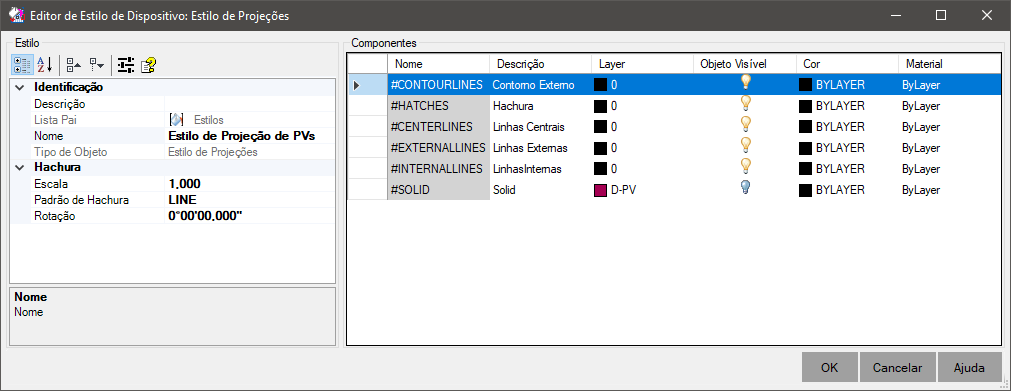Screen dimensions: 1011x391
Task: Click the layer color swatch of #CONTOURLINES
Action: point(600,85)
